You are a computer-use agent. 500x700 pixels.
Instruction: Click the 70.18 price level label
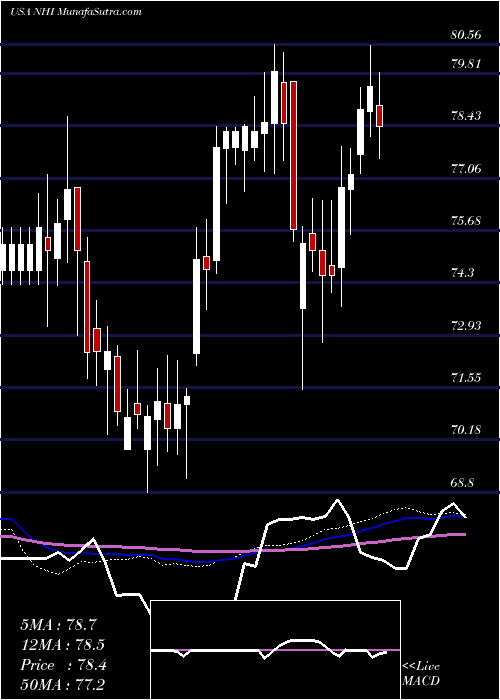[466, 430]
